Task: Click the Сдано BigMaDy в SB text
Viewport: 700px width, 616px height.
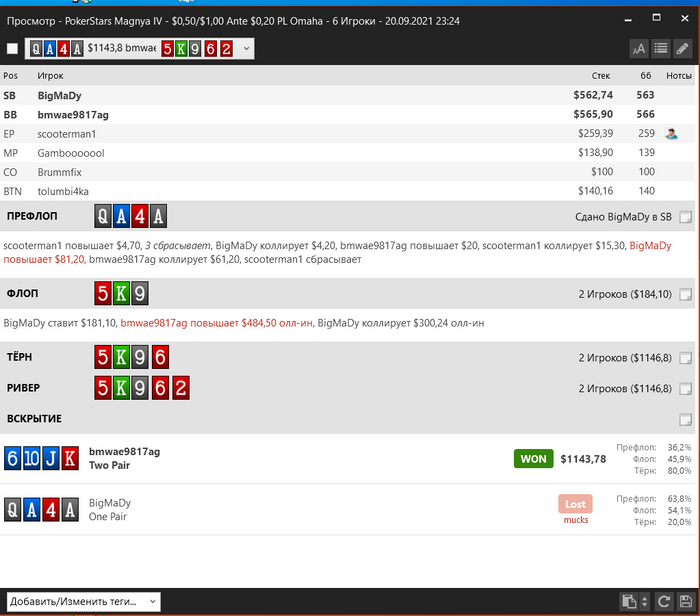Action: click(x=623, y=217)
